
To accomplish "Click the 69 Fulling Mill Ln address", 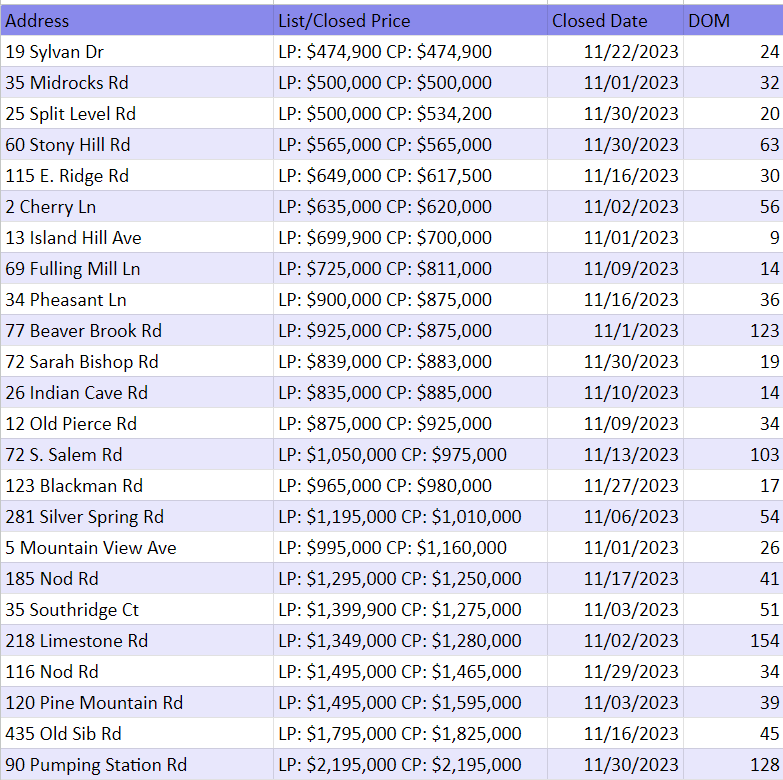I will [73, 268].
